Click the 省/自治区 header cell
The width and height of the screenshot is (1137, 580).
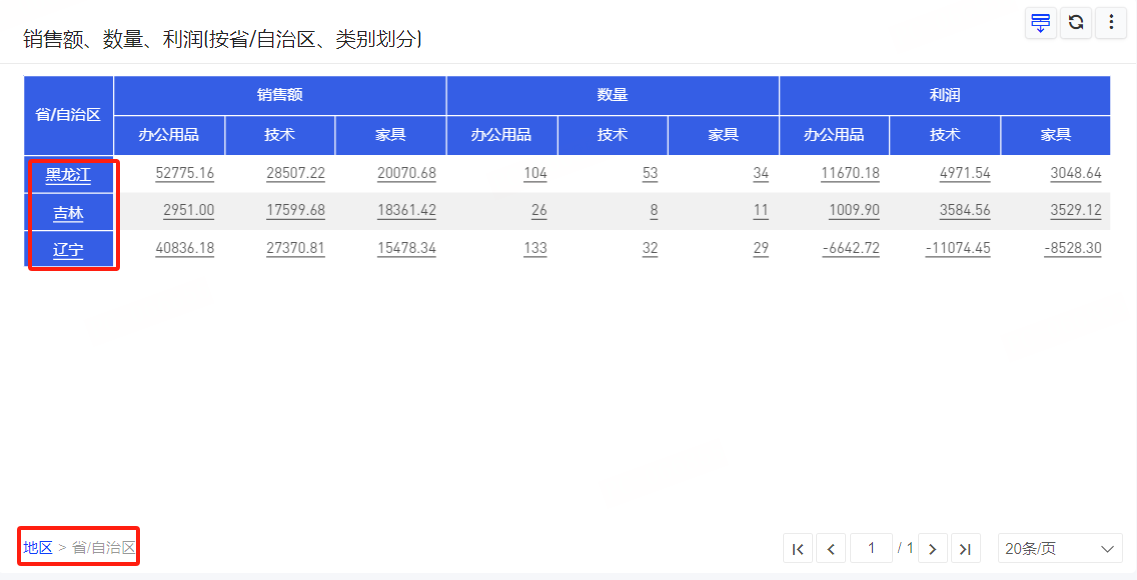click(68, 115)
